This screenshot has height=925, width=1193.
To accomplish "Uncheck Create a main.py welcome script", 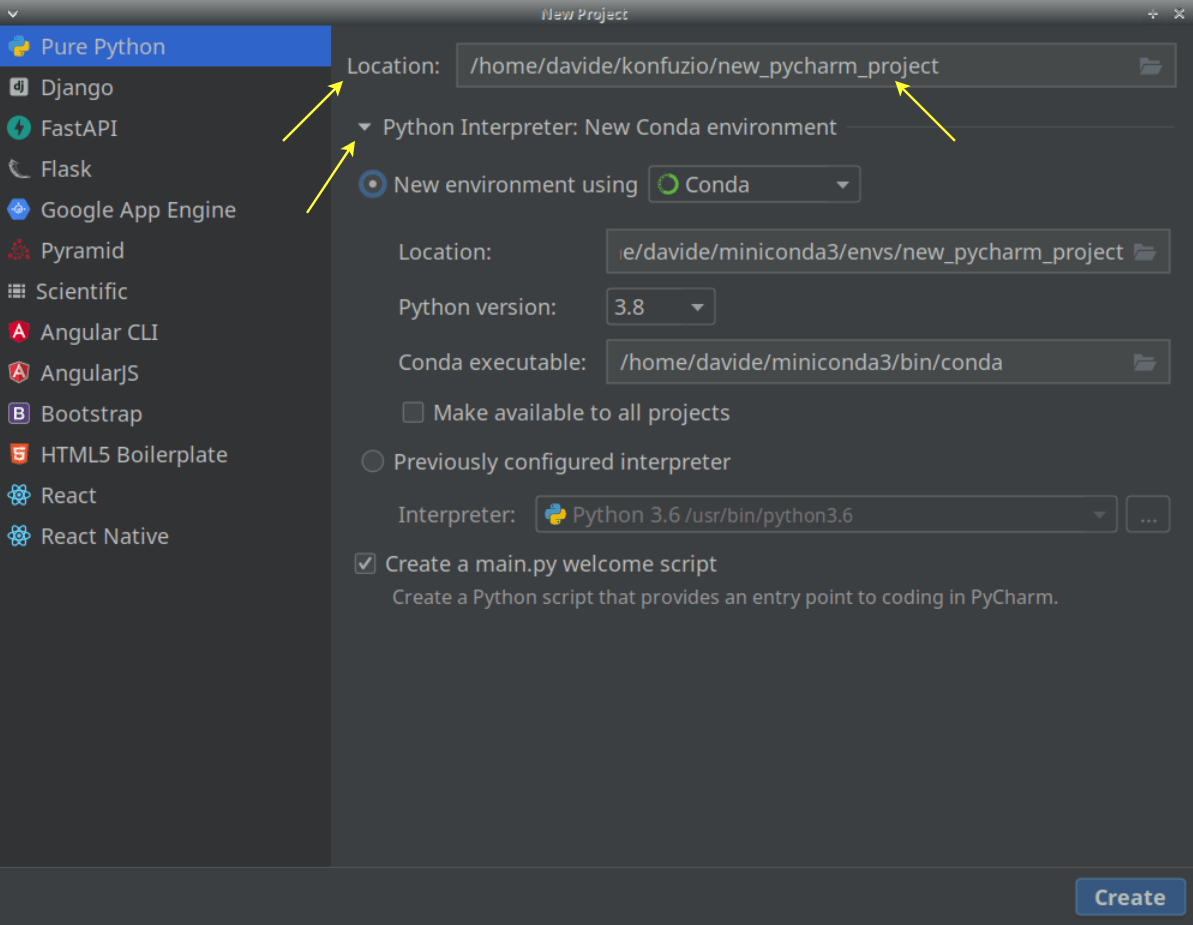I will click(x=365, y=563).
